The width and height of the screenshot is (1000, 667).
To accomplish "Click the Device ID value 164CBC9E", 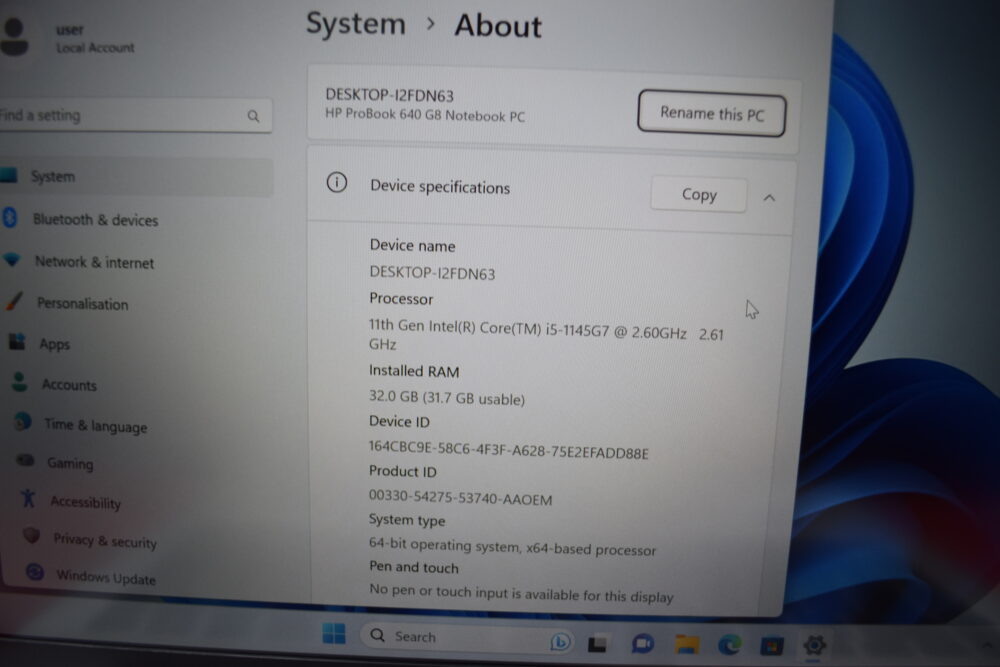I will [508, 450].
